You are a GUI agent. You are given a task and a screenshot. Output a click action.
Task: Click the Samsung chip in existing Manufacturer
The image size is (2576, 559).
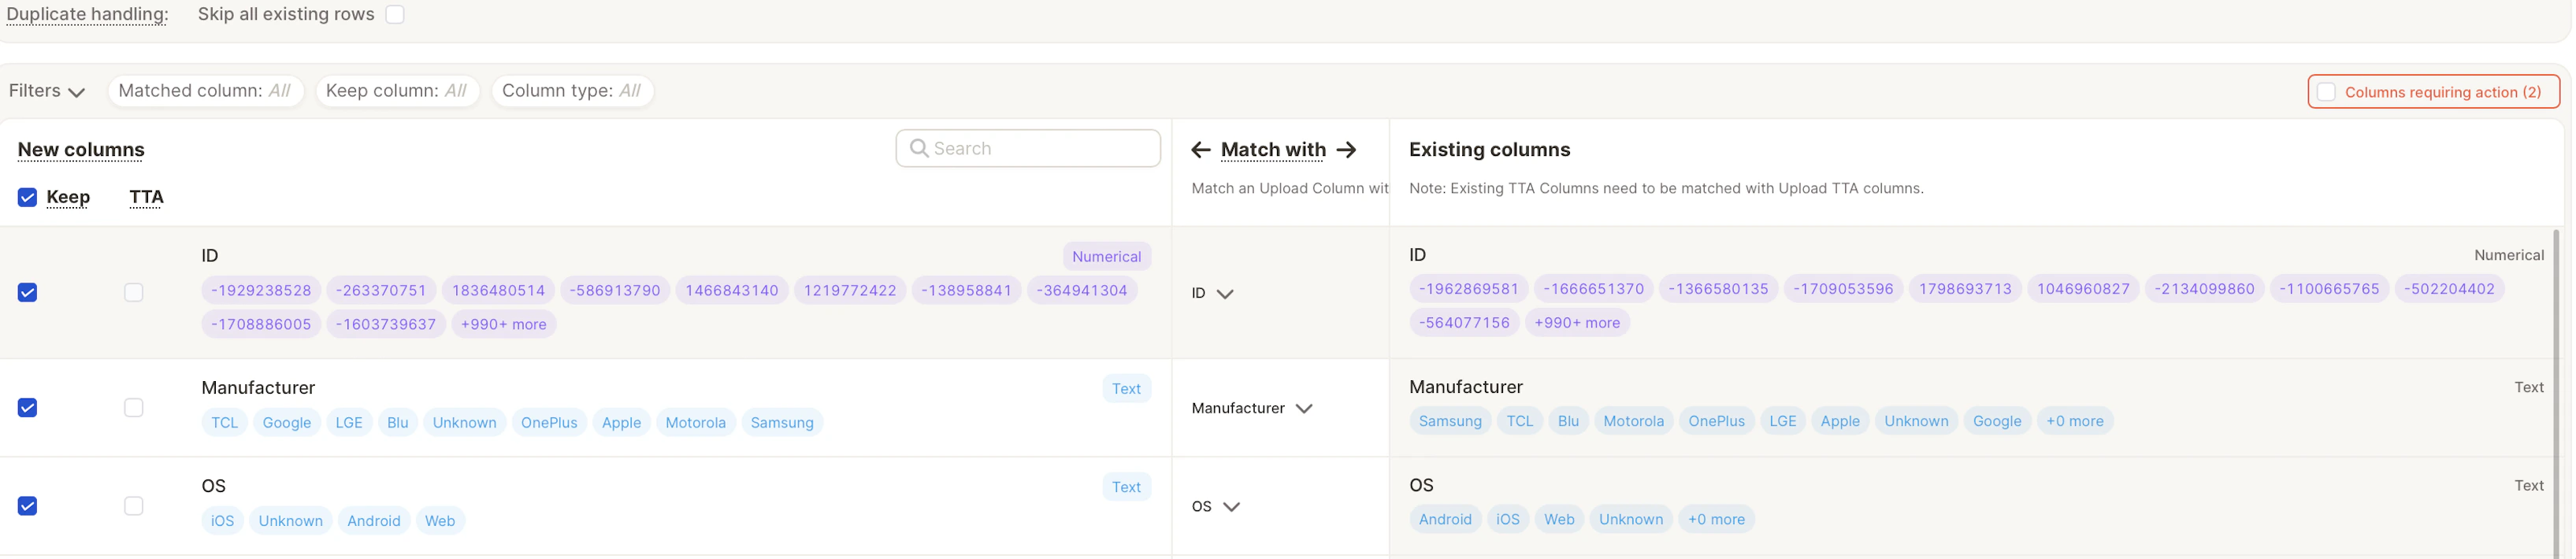click(x=1450, y=421)
